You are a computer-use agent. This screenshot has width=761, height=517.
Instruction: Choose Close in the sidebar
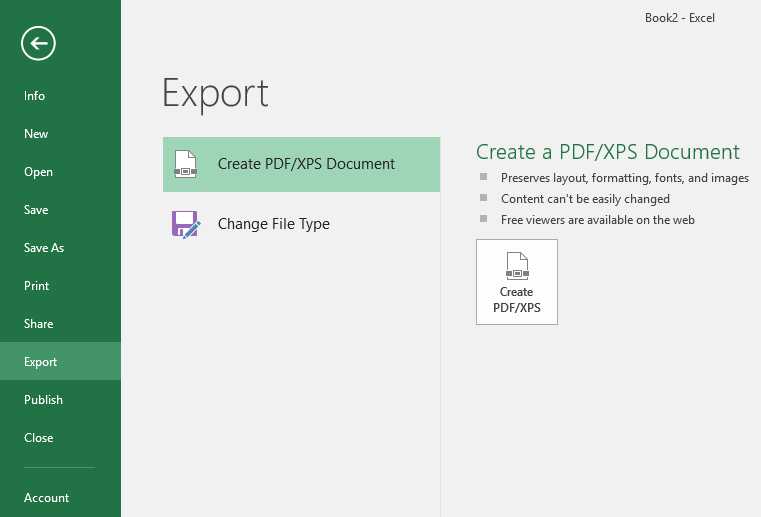pyautogui.click(x=60, y=437)
